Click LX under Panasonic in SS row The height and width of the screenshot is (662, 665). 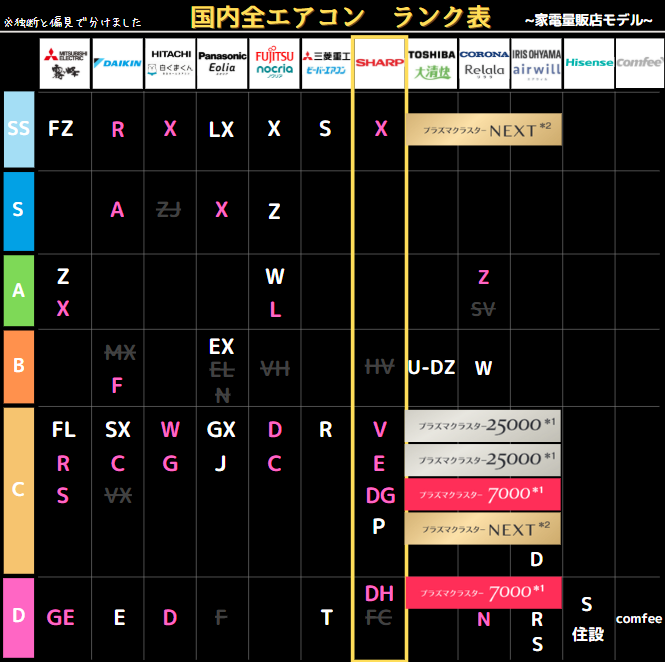(x=221, y=129)
